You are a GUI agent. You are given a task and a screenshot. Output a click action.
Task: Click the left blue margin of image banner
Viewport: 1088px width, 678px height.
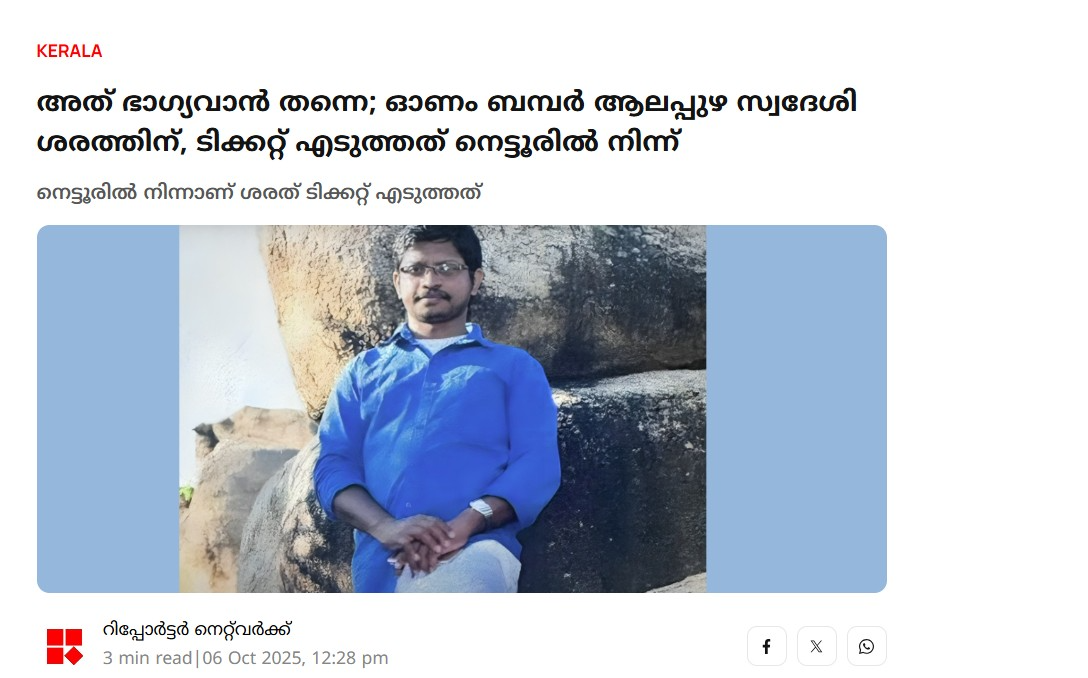[x=108, y=409]
